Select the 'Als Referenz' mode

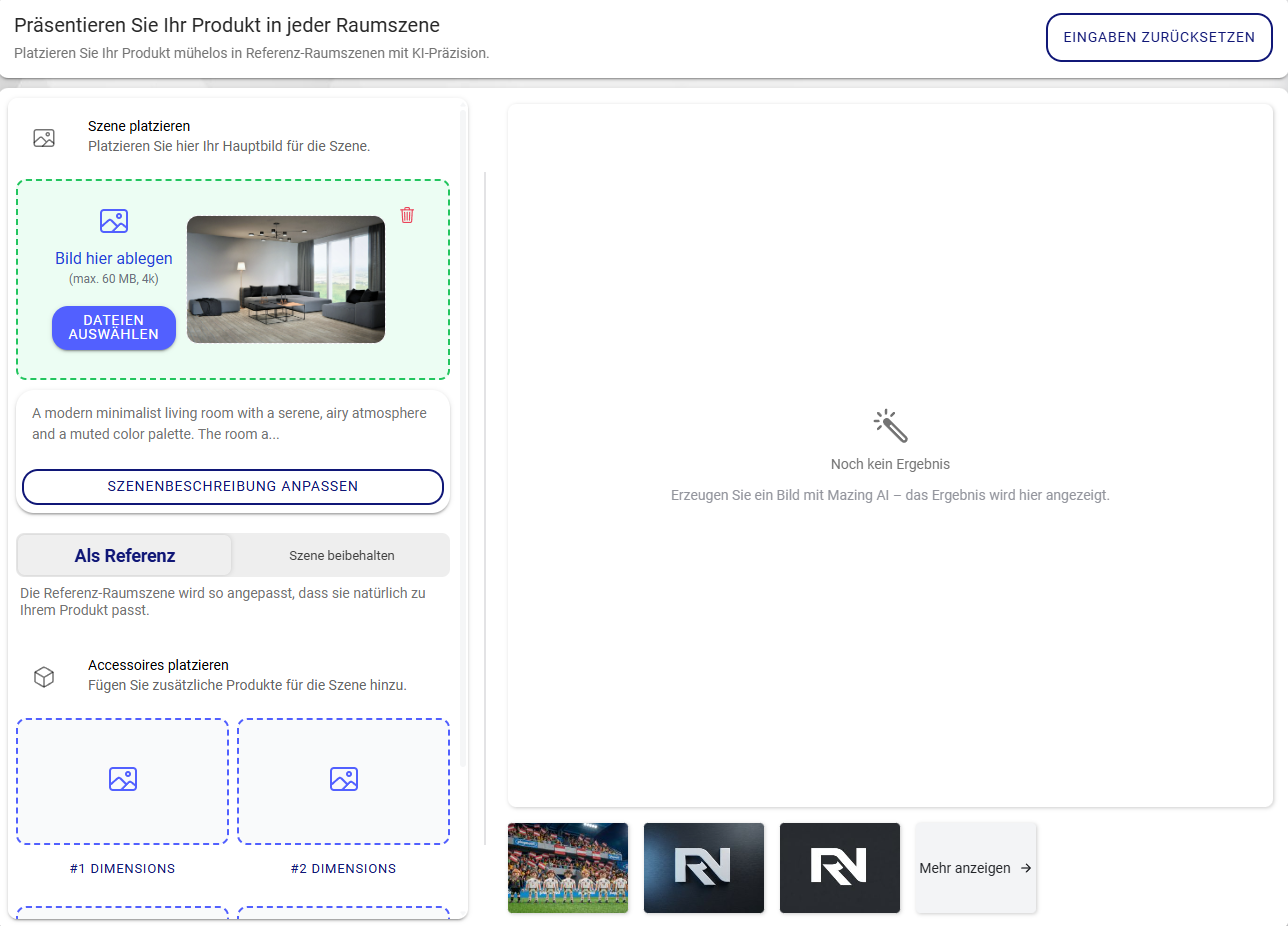(x=125, y=555)
